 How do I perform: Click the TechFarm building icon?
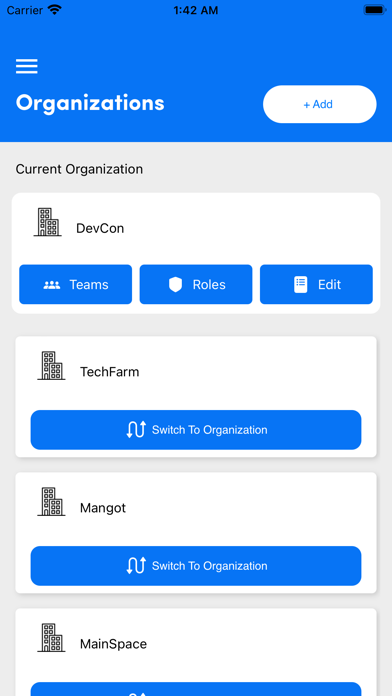pyautogui.click(x=51, y=366)
